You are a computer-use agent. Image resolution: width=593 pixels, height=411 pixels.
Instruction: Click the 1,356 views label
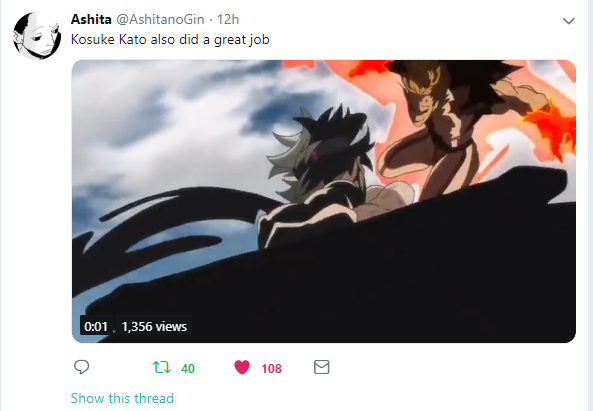coord(154,326)
